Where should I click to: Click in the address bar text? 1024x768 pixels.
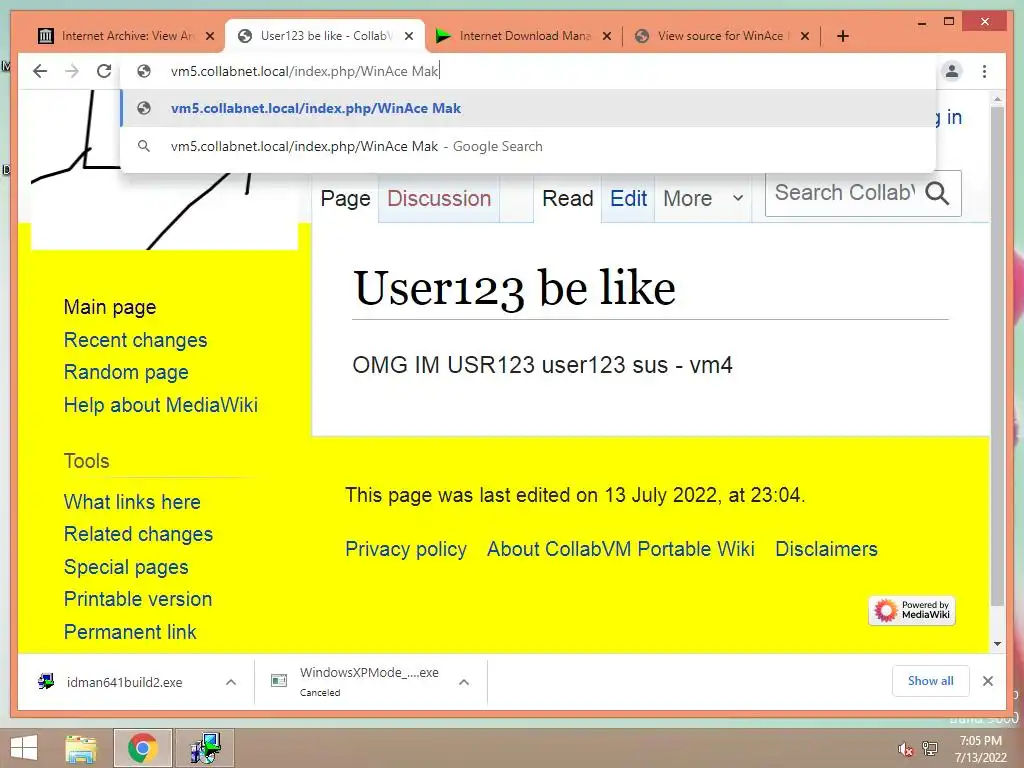pyautogui.click(x=304, y=71)
